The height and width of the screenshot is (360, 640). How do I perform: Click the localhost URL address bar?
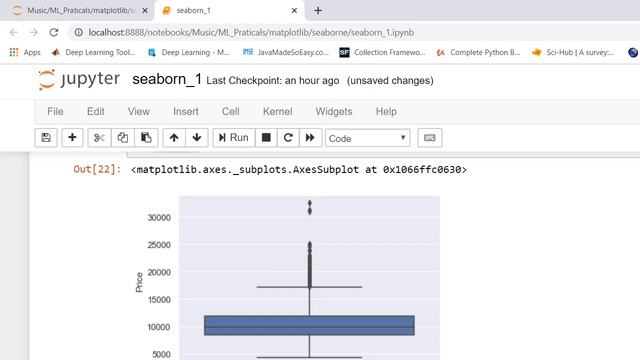point(251,32)
